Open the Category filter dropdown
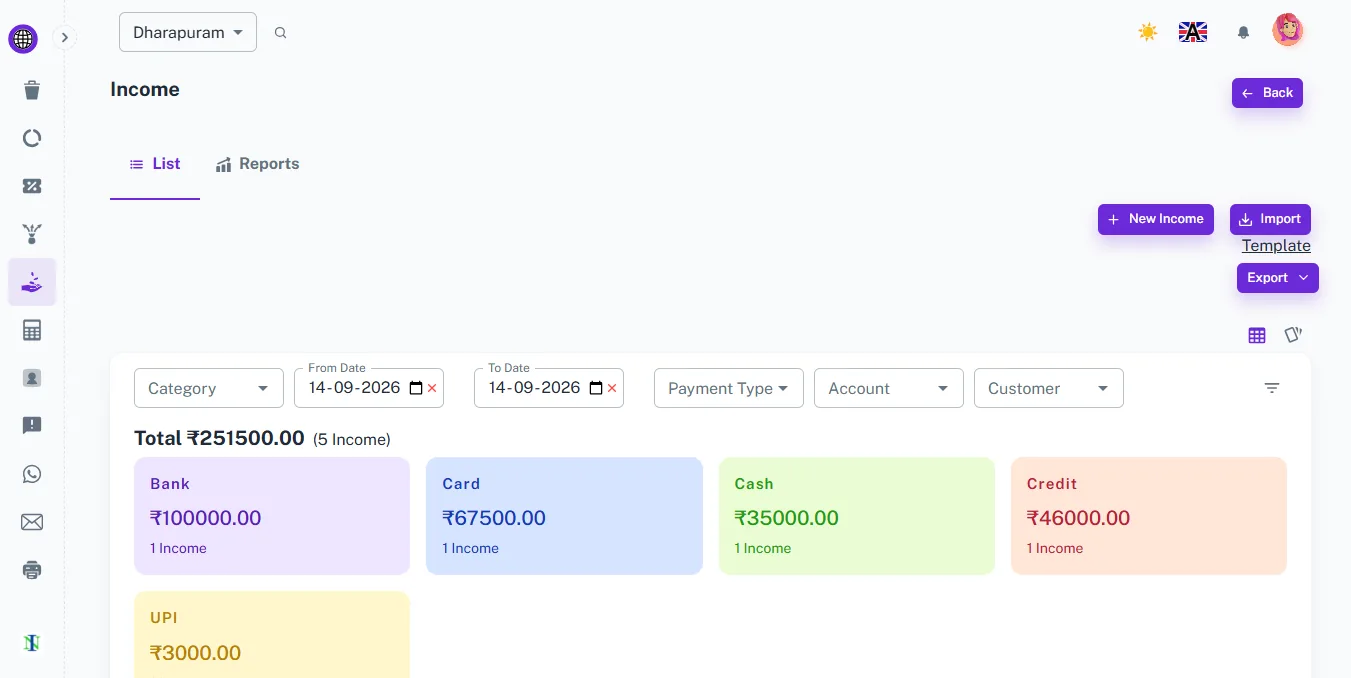Image resolution: width=1351 pixels, height=678 pixels. click(x=209, y=388)
